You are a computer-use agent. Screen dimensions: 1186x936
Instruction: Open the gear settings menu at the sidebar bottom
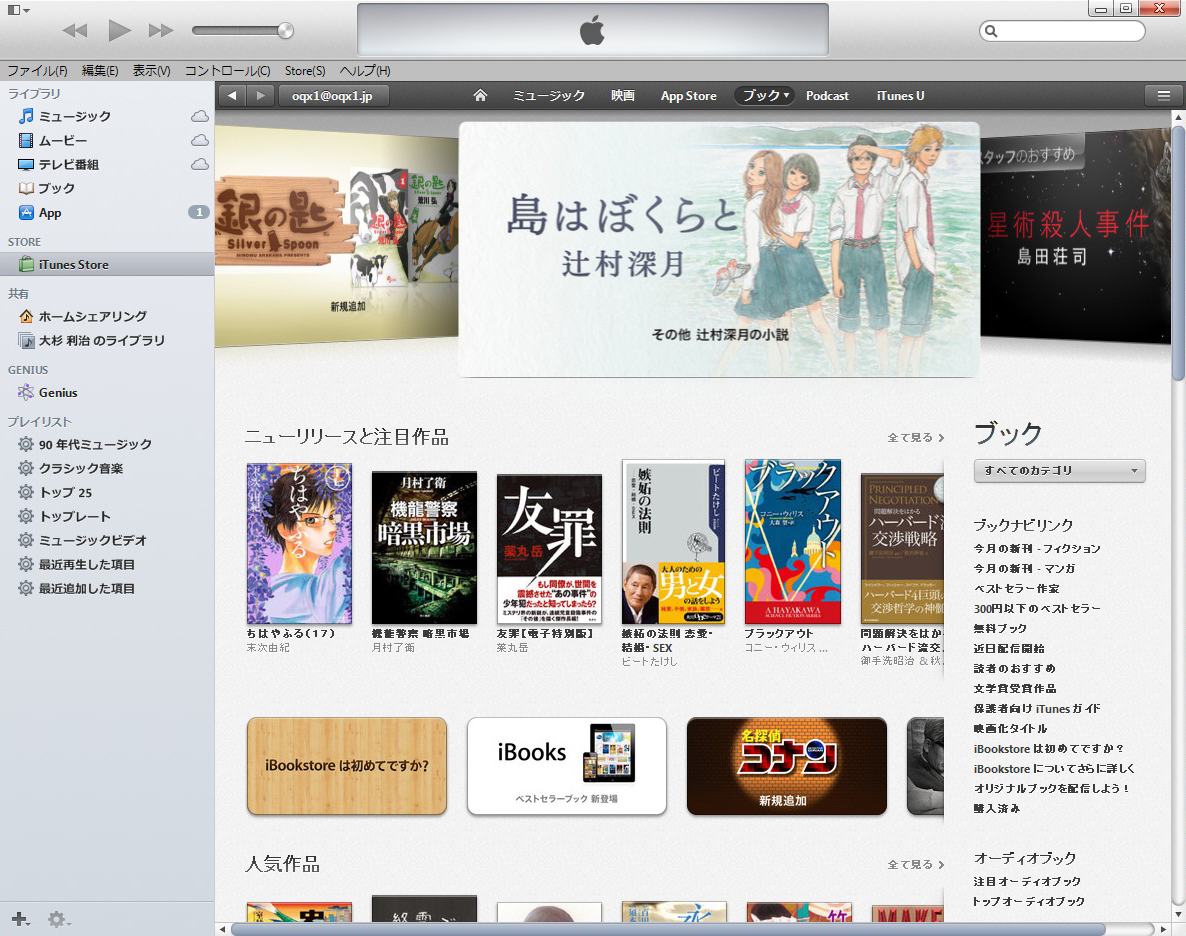tap(58, 919)
